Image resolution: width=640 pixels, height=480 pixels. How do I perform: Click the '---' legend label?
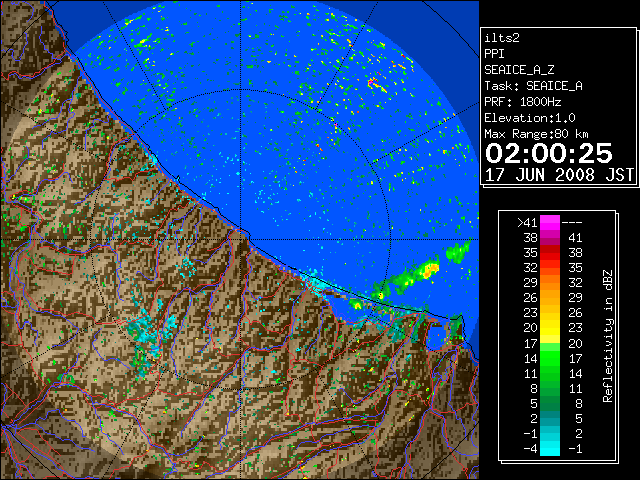[572, 222]
